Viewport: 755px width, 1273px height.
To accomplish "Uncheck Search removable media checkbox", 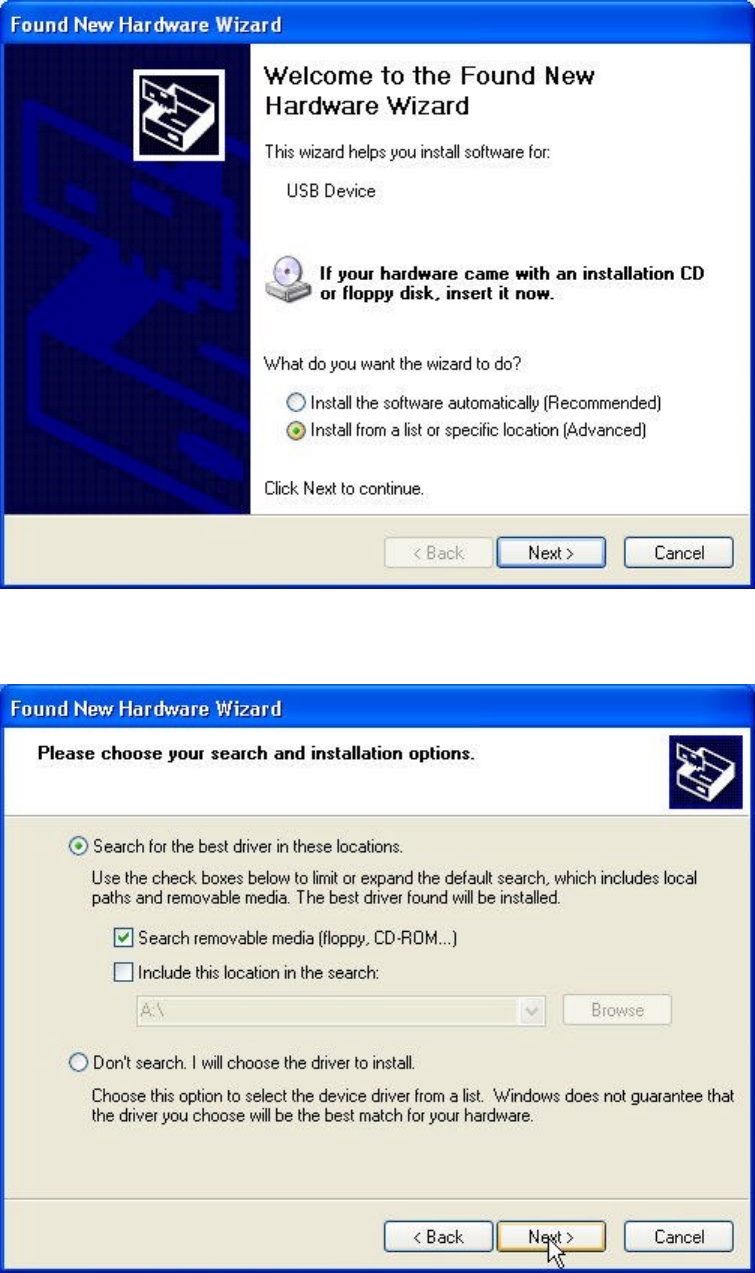I will (x=123, y=939).
